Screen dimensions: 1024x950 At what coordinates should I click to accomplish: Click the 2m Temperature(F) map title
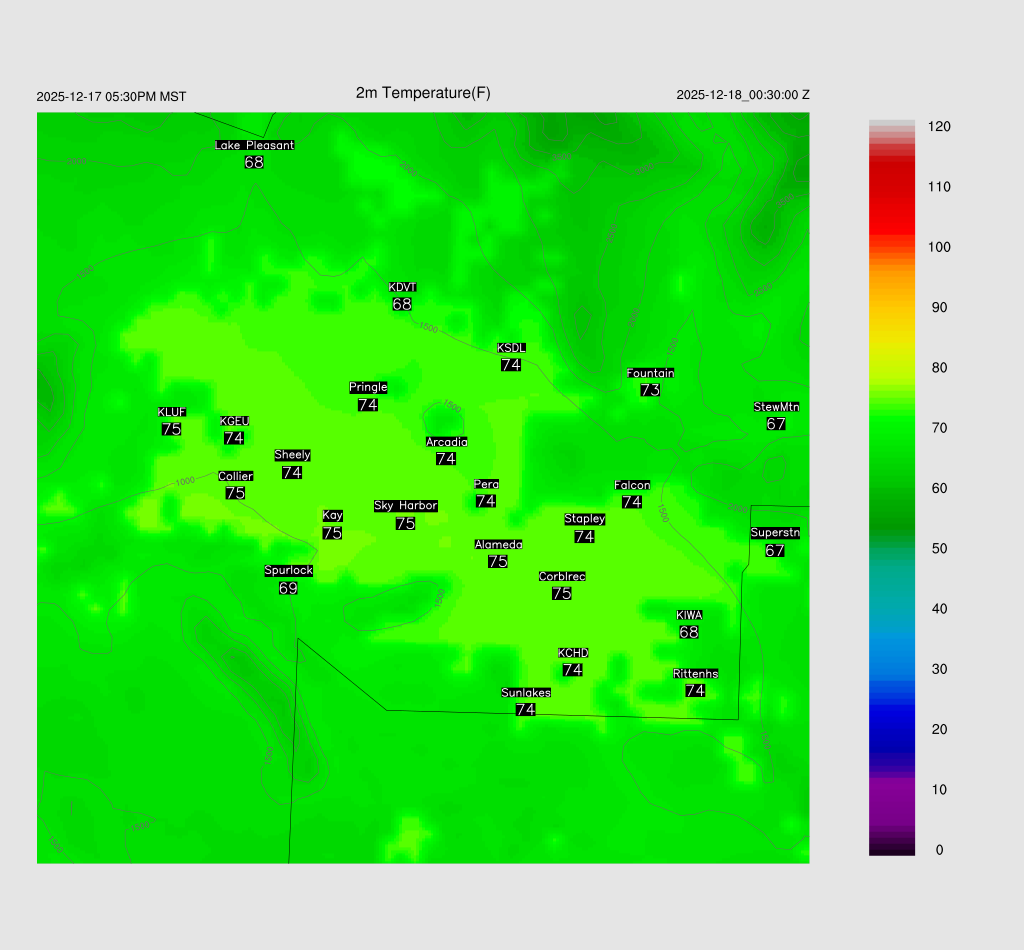[x=423, y=93]
